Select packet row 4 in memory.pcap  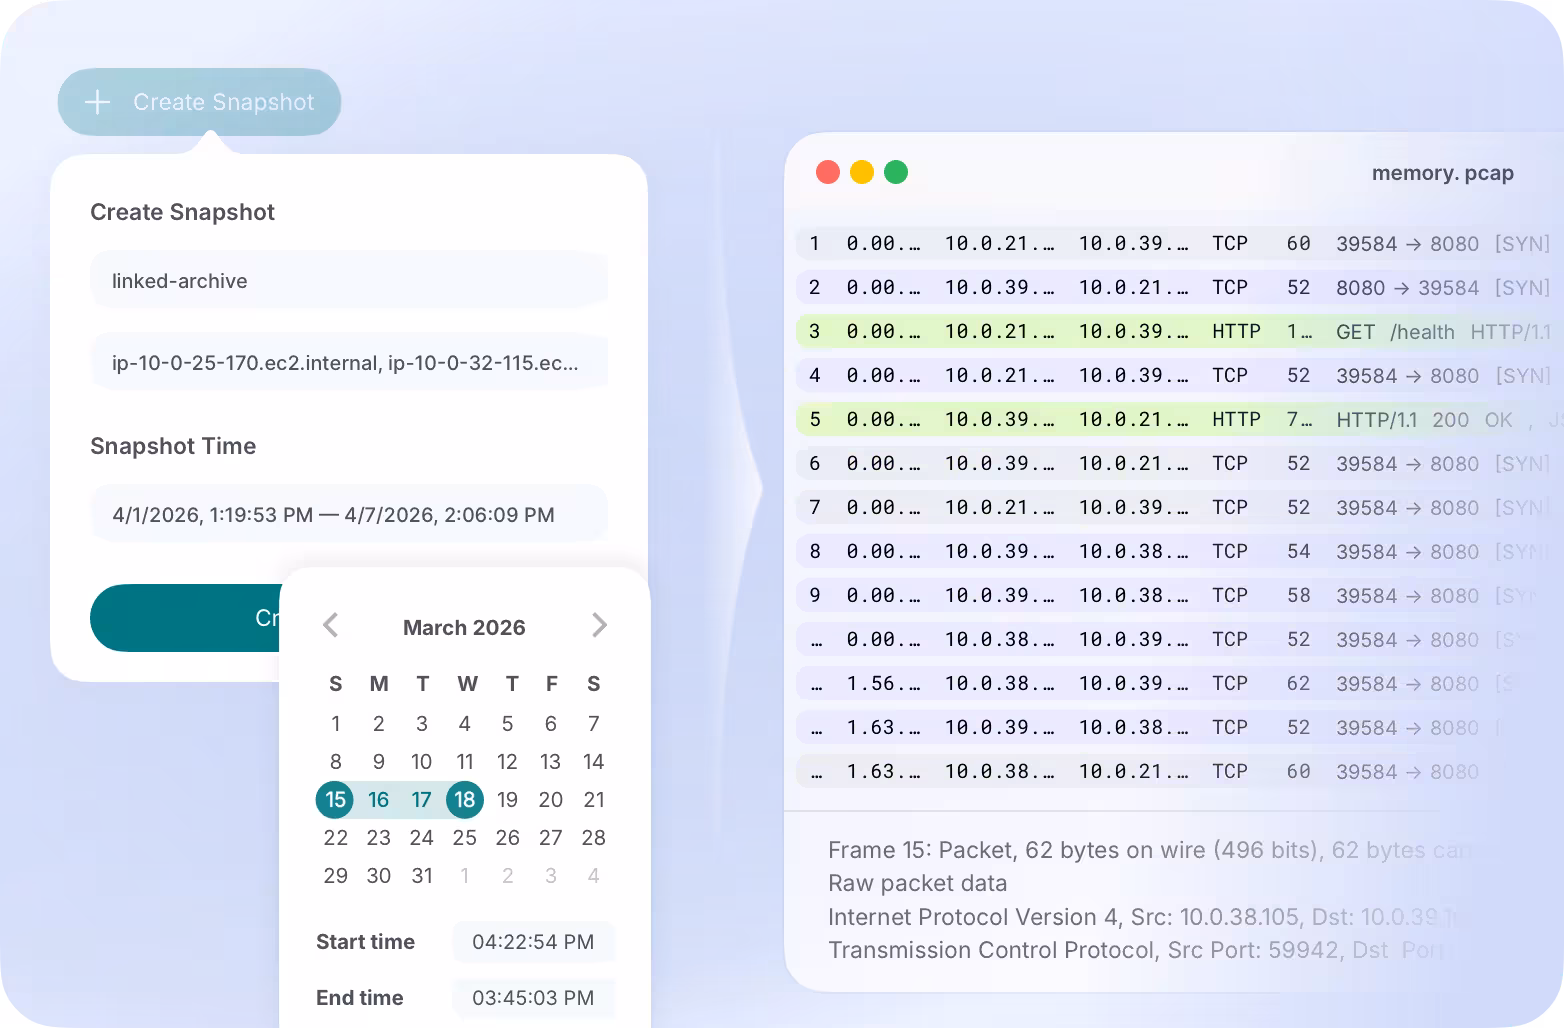pos(1180,375)
